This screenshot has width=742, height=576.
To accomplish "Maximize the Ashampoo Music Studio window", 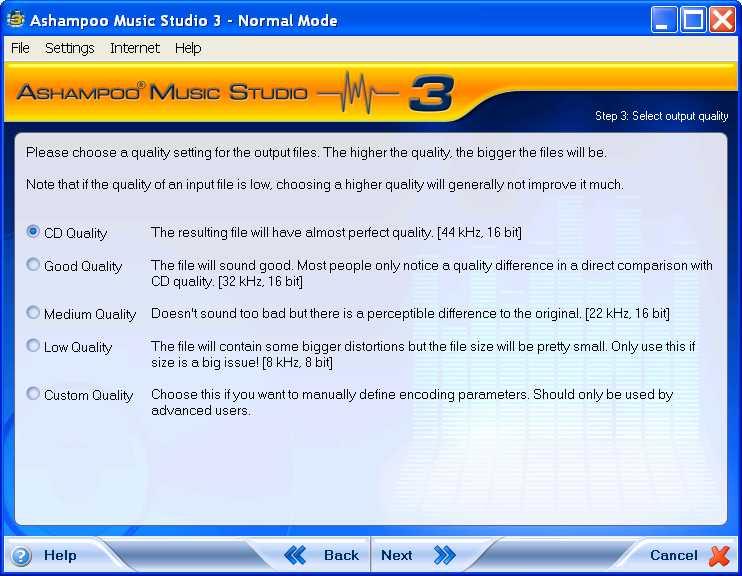I will (x=693, y=20).
